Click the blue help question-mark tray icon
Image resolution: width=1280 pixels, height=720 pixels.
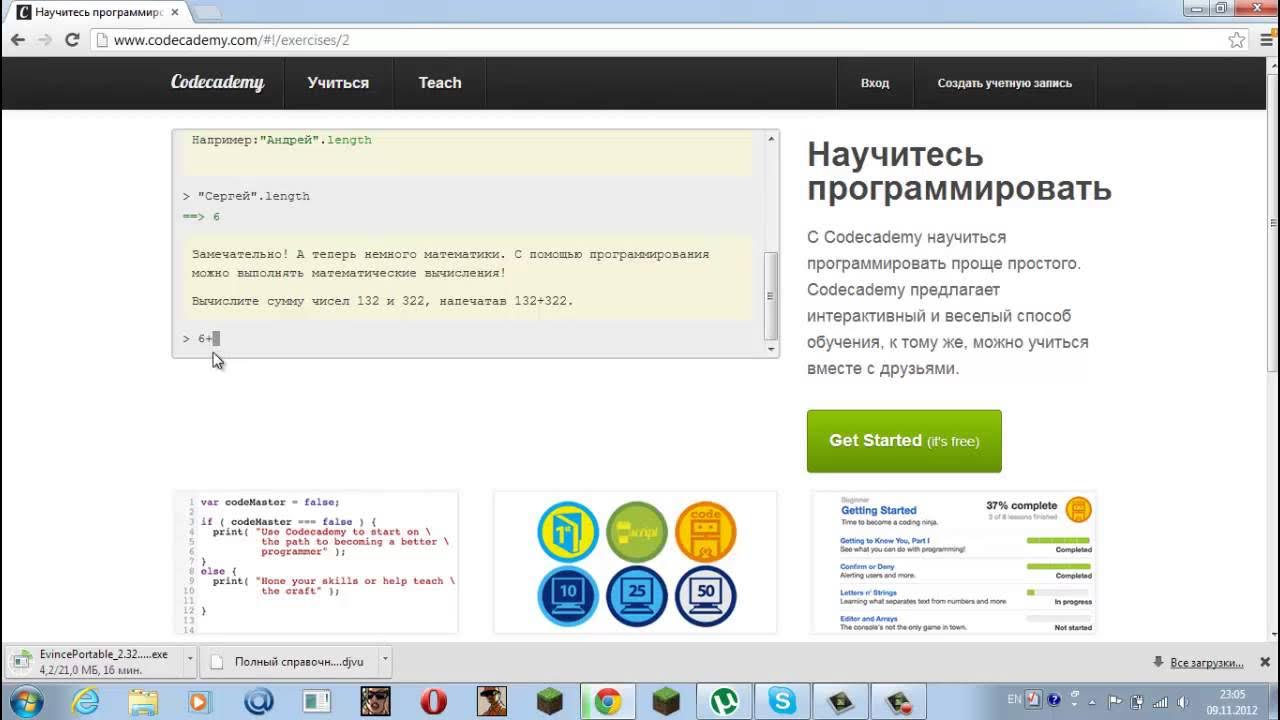(1053, 700)
